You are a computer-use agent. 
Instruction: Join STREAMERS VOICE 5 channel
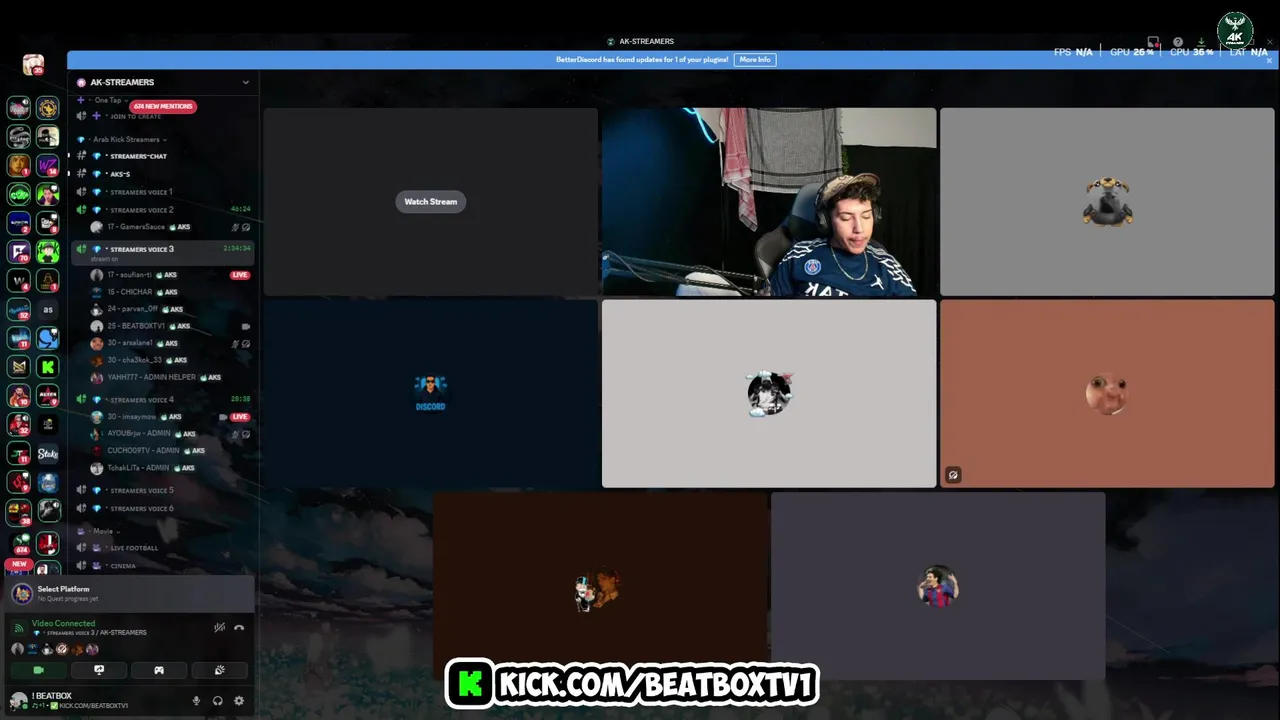(162, 490)
